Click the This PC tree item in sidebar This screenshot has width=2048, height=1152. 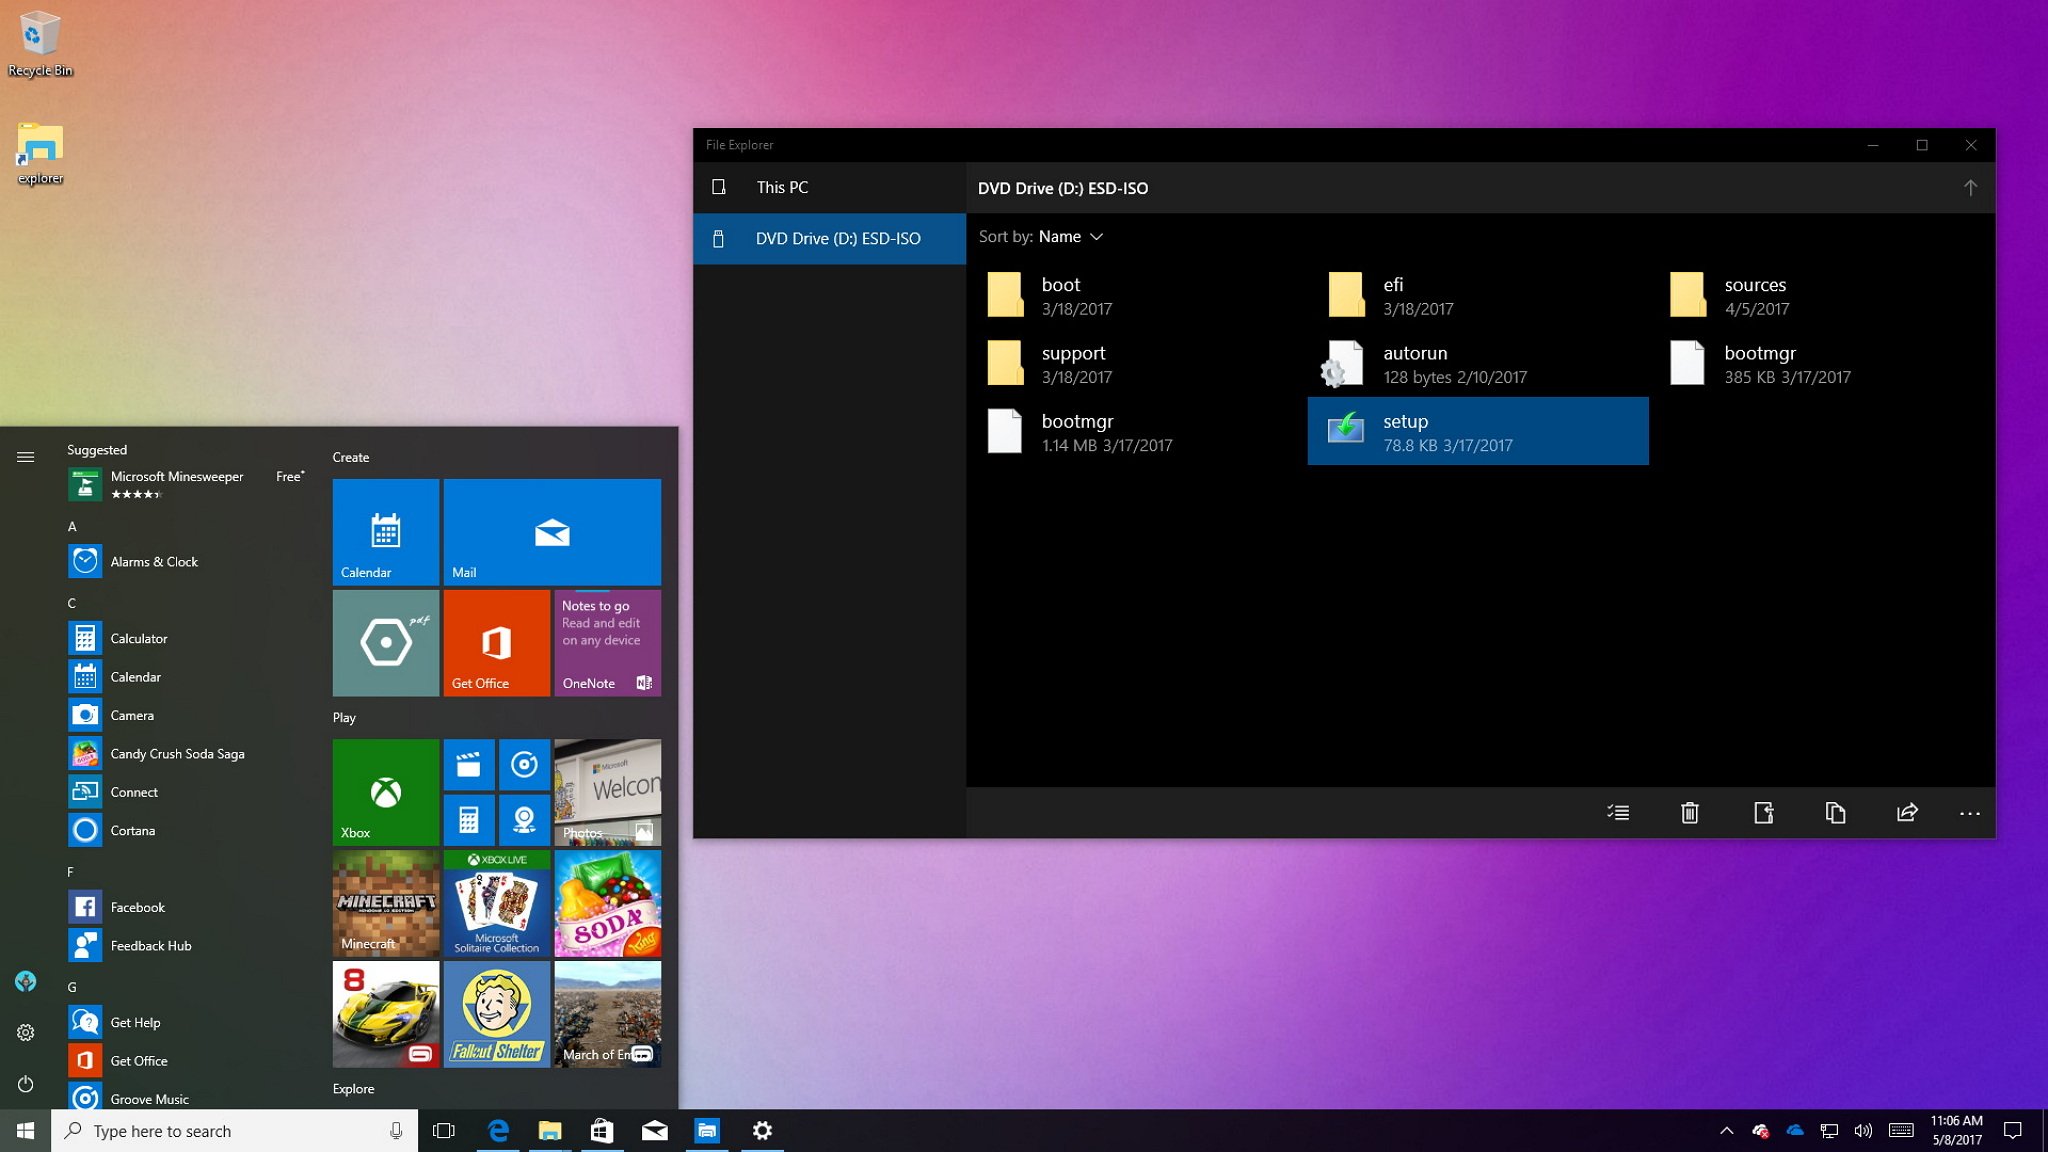pyautogui.click(x=783, y=187)
